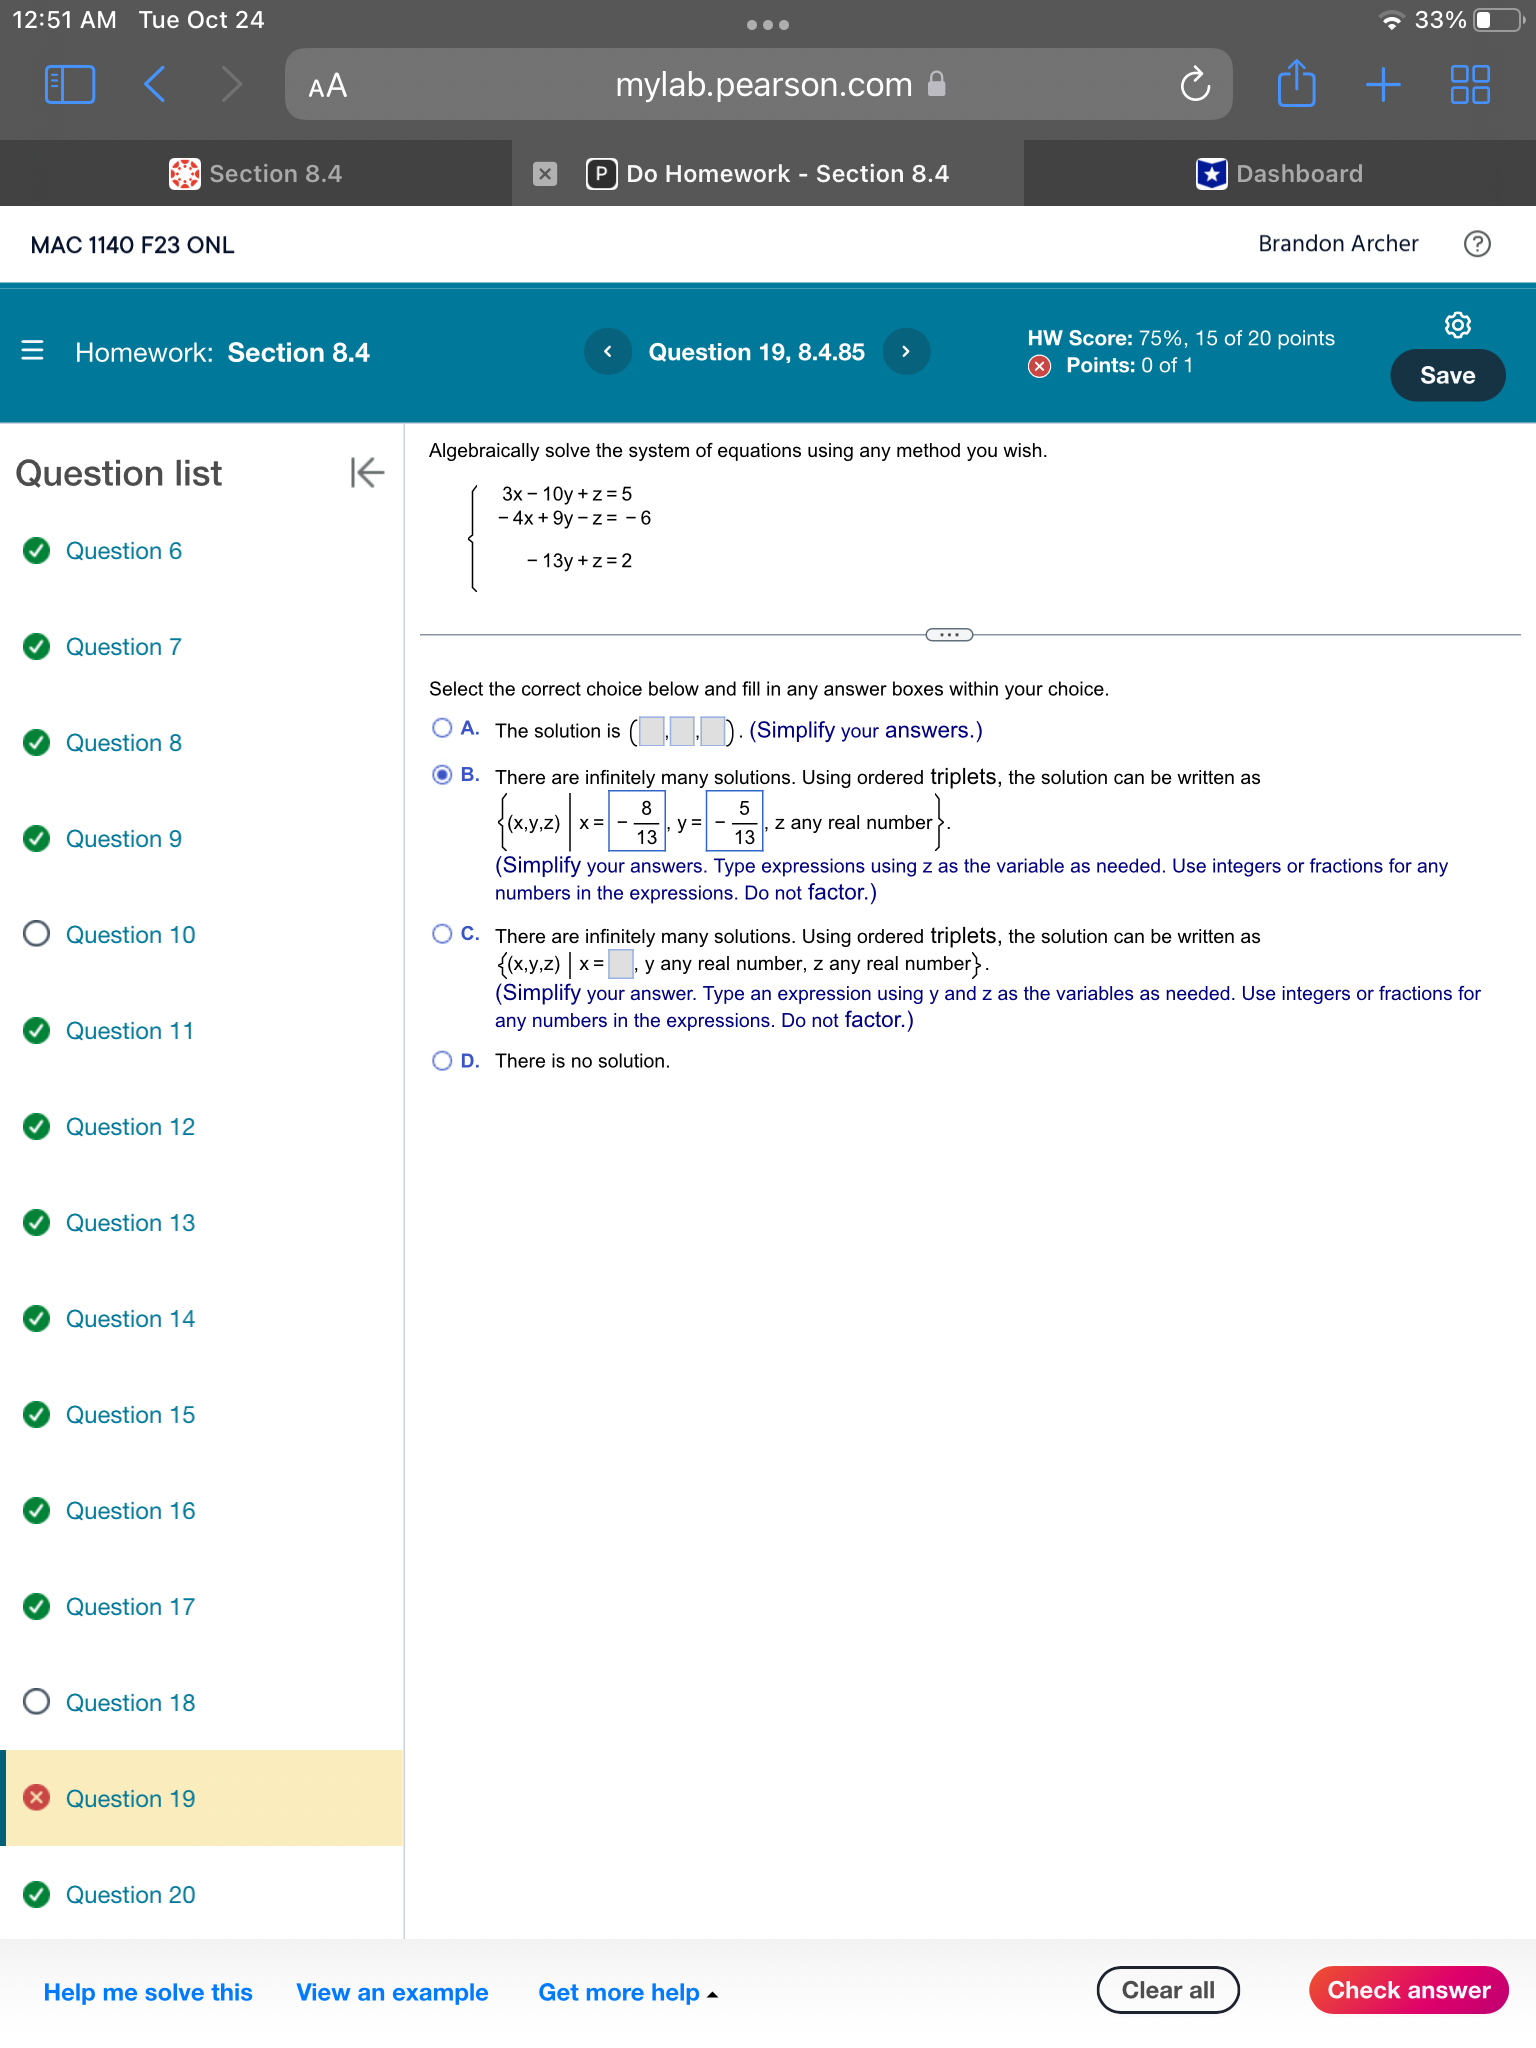Select answer choice B radio button
Viewport: 1536px width, 2048px height.
coord(442,775)
